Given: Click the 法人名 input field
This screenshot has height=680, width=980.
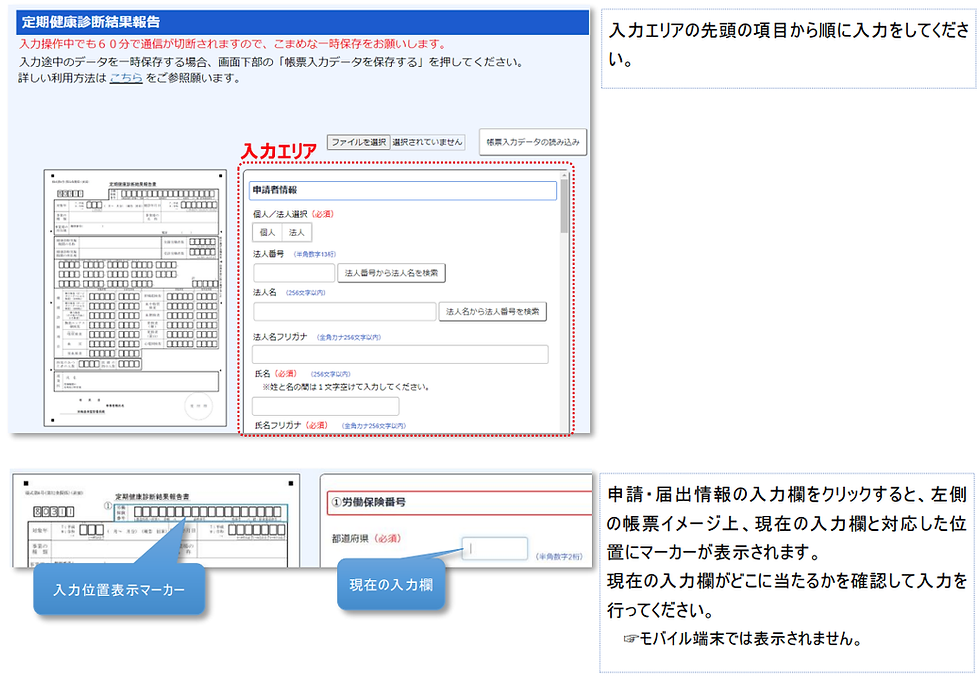Looking at the screenshot, I should [344, 311].
